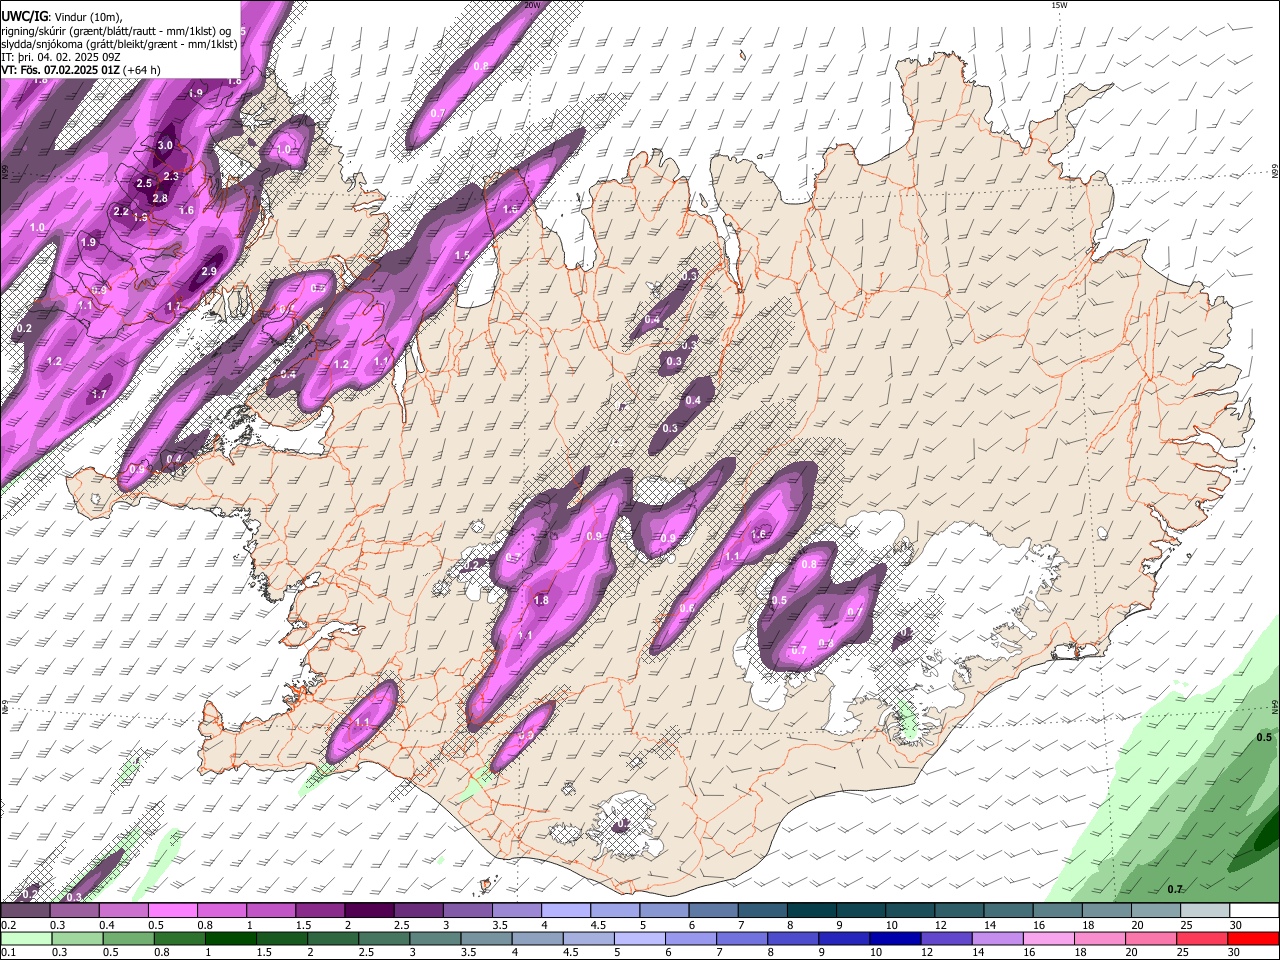This screenshot has width=1280, height=960.
Task: Click snow legend swatch between 2 and 2.5
Action: pyautogui.click(x=368, y=911)
